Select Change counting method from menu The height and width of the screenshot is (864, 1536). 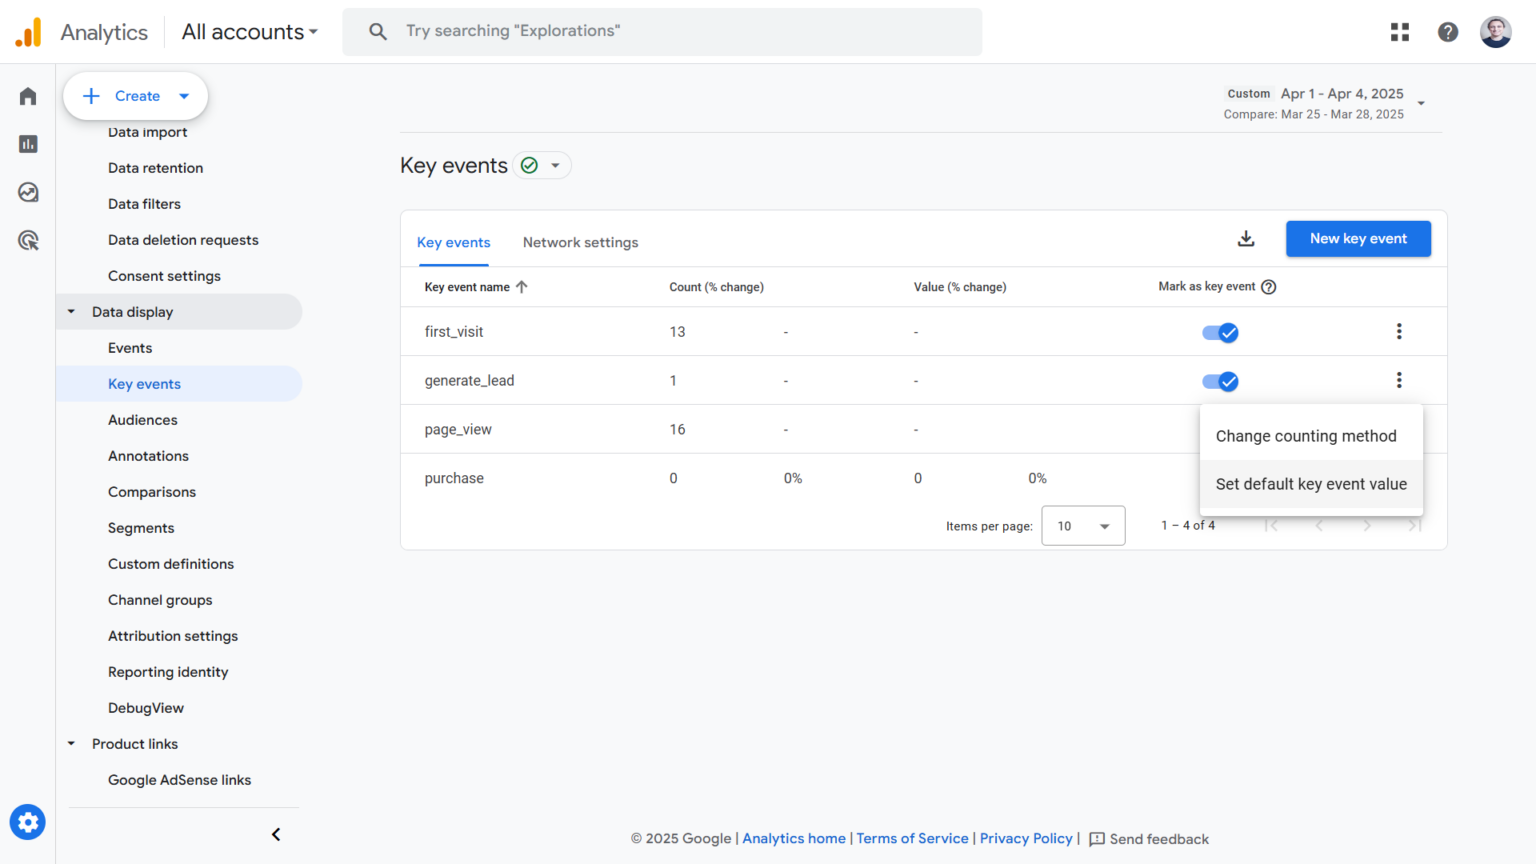coord(1306,435)
